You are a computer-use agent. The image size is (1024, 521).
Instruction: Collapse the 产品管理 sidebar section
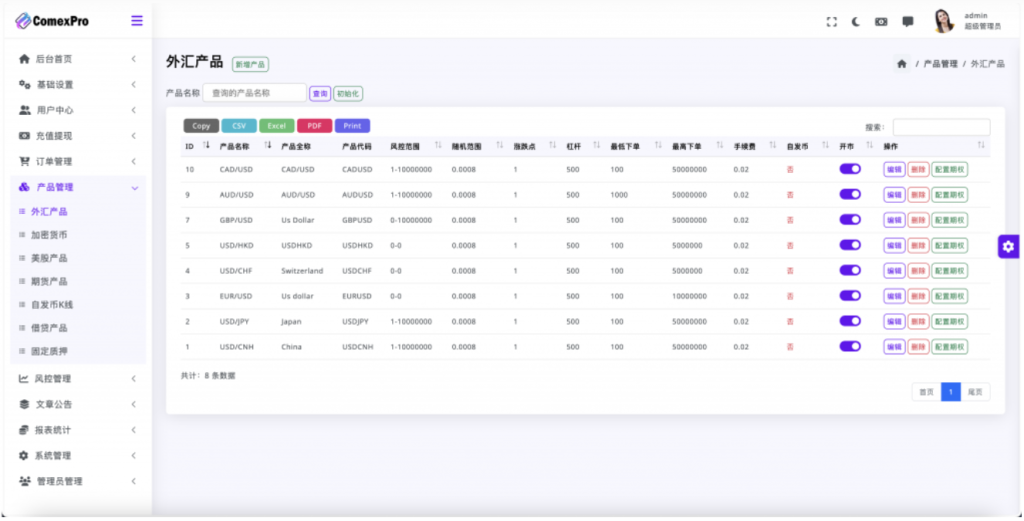click(78, 187)
